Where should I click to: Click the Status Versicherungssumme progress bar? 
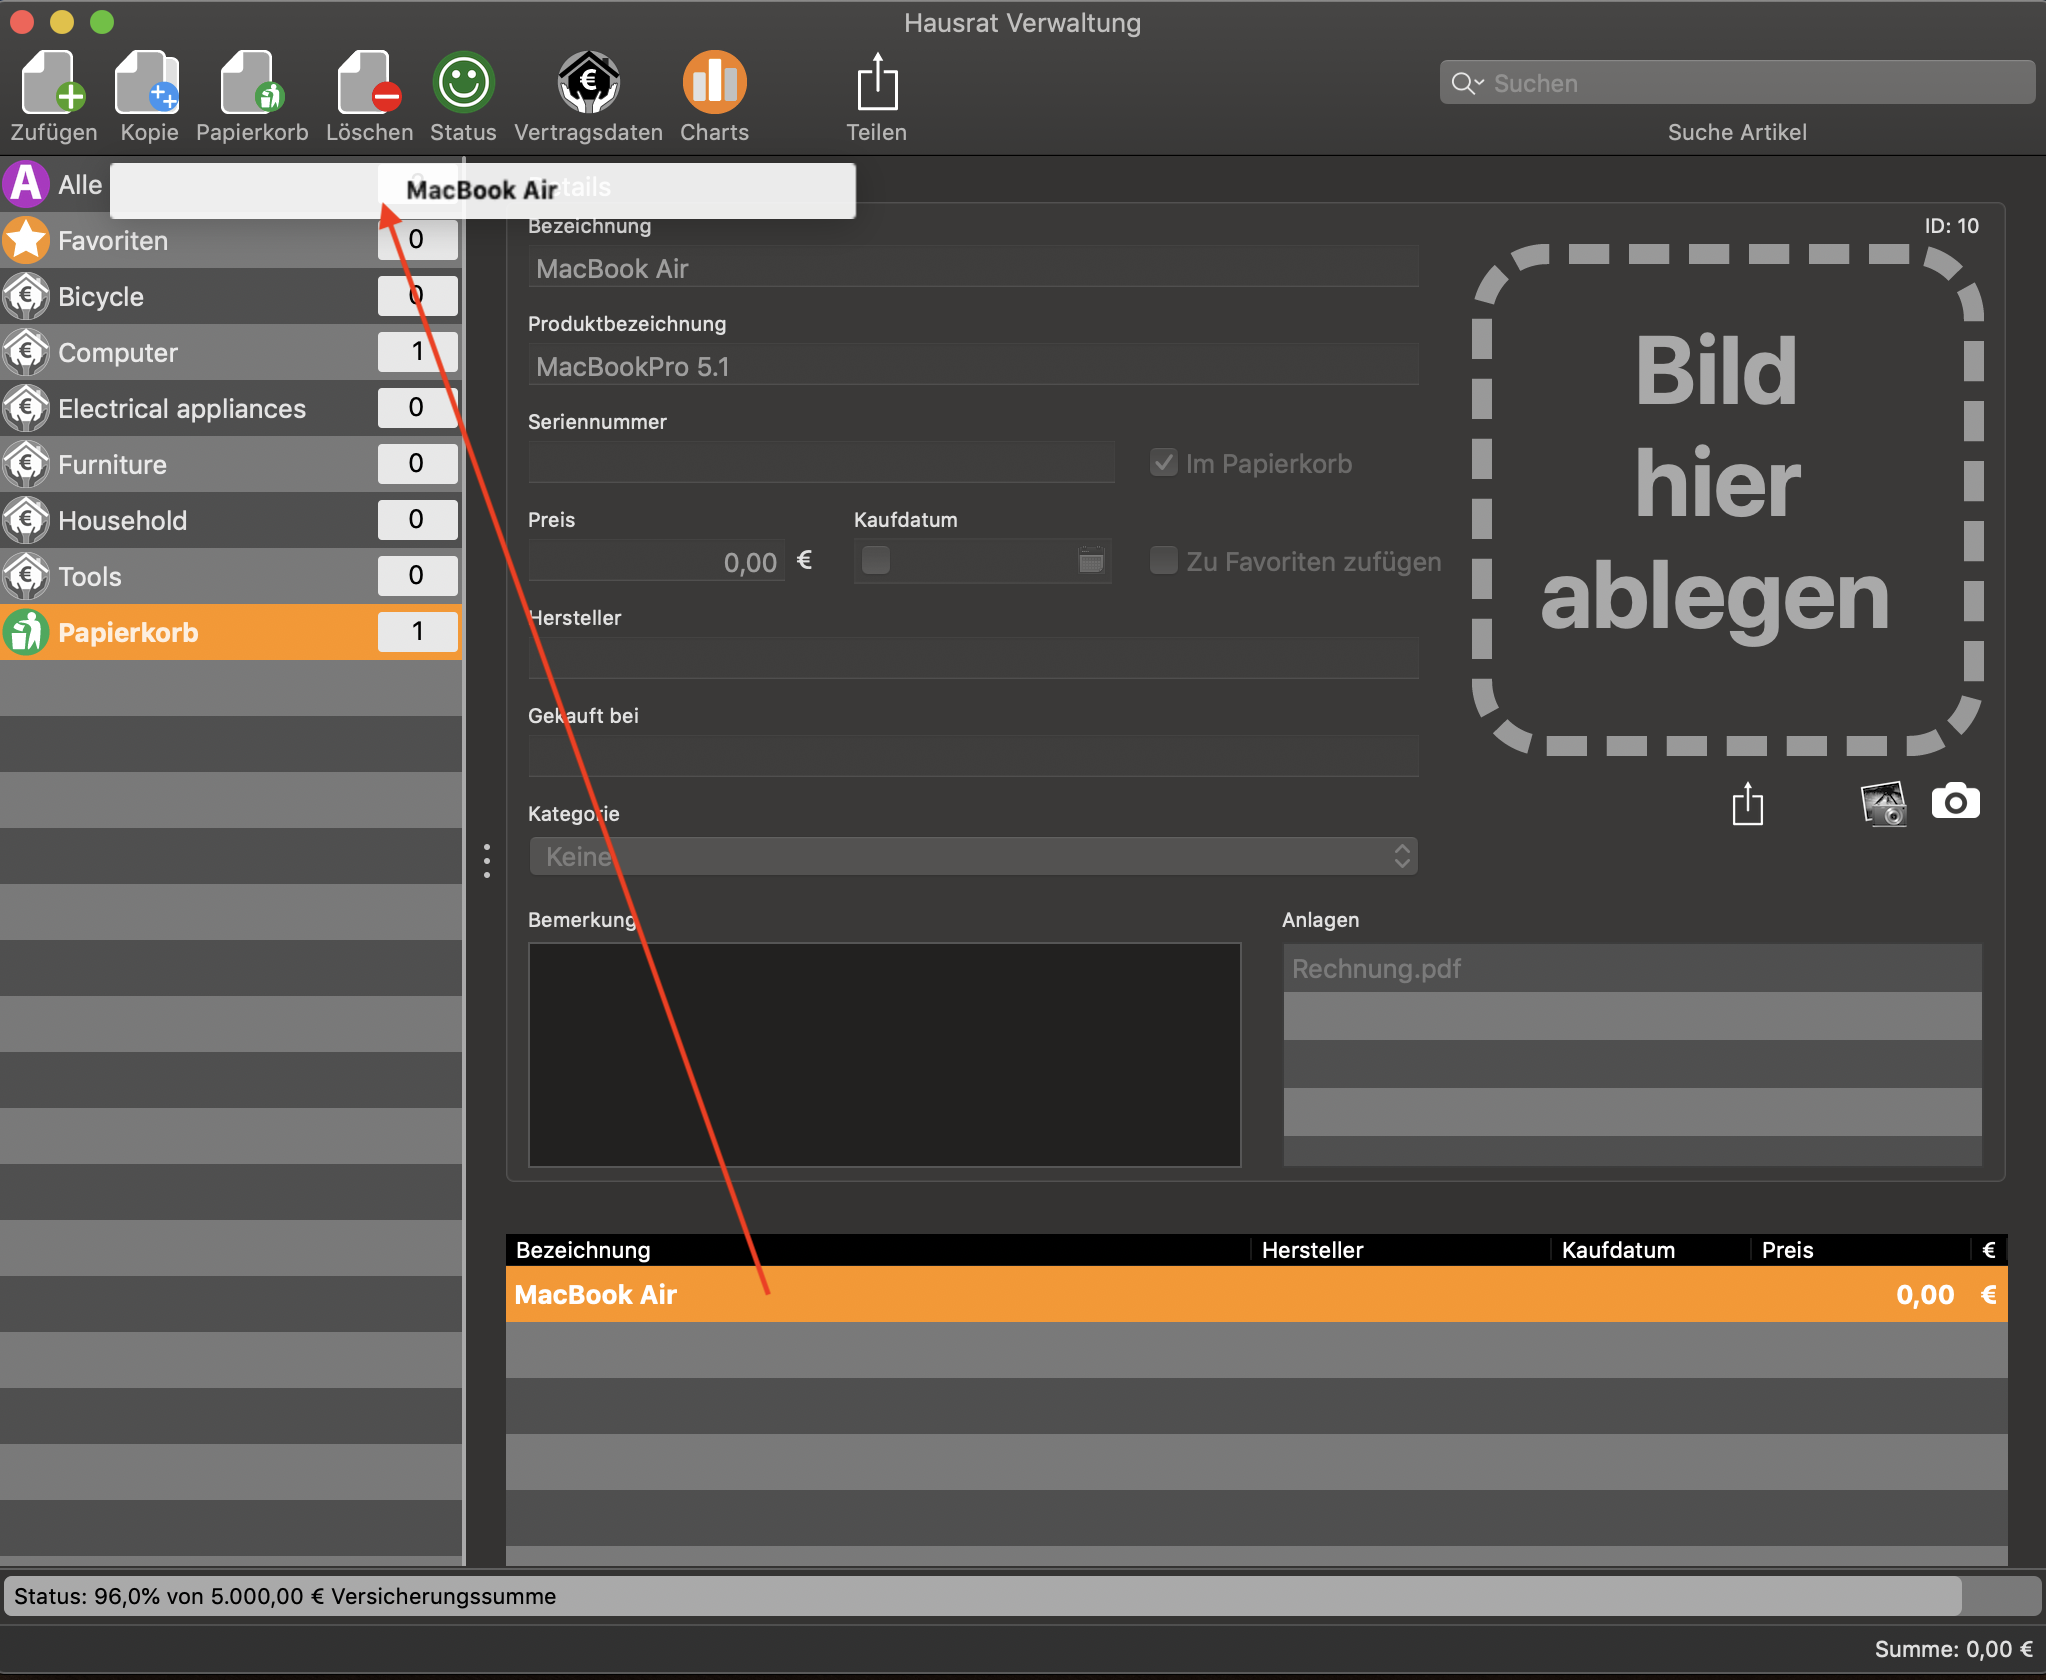pyautogui.click(x=1022, y=1596)
